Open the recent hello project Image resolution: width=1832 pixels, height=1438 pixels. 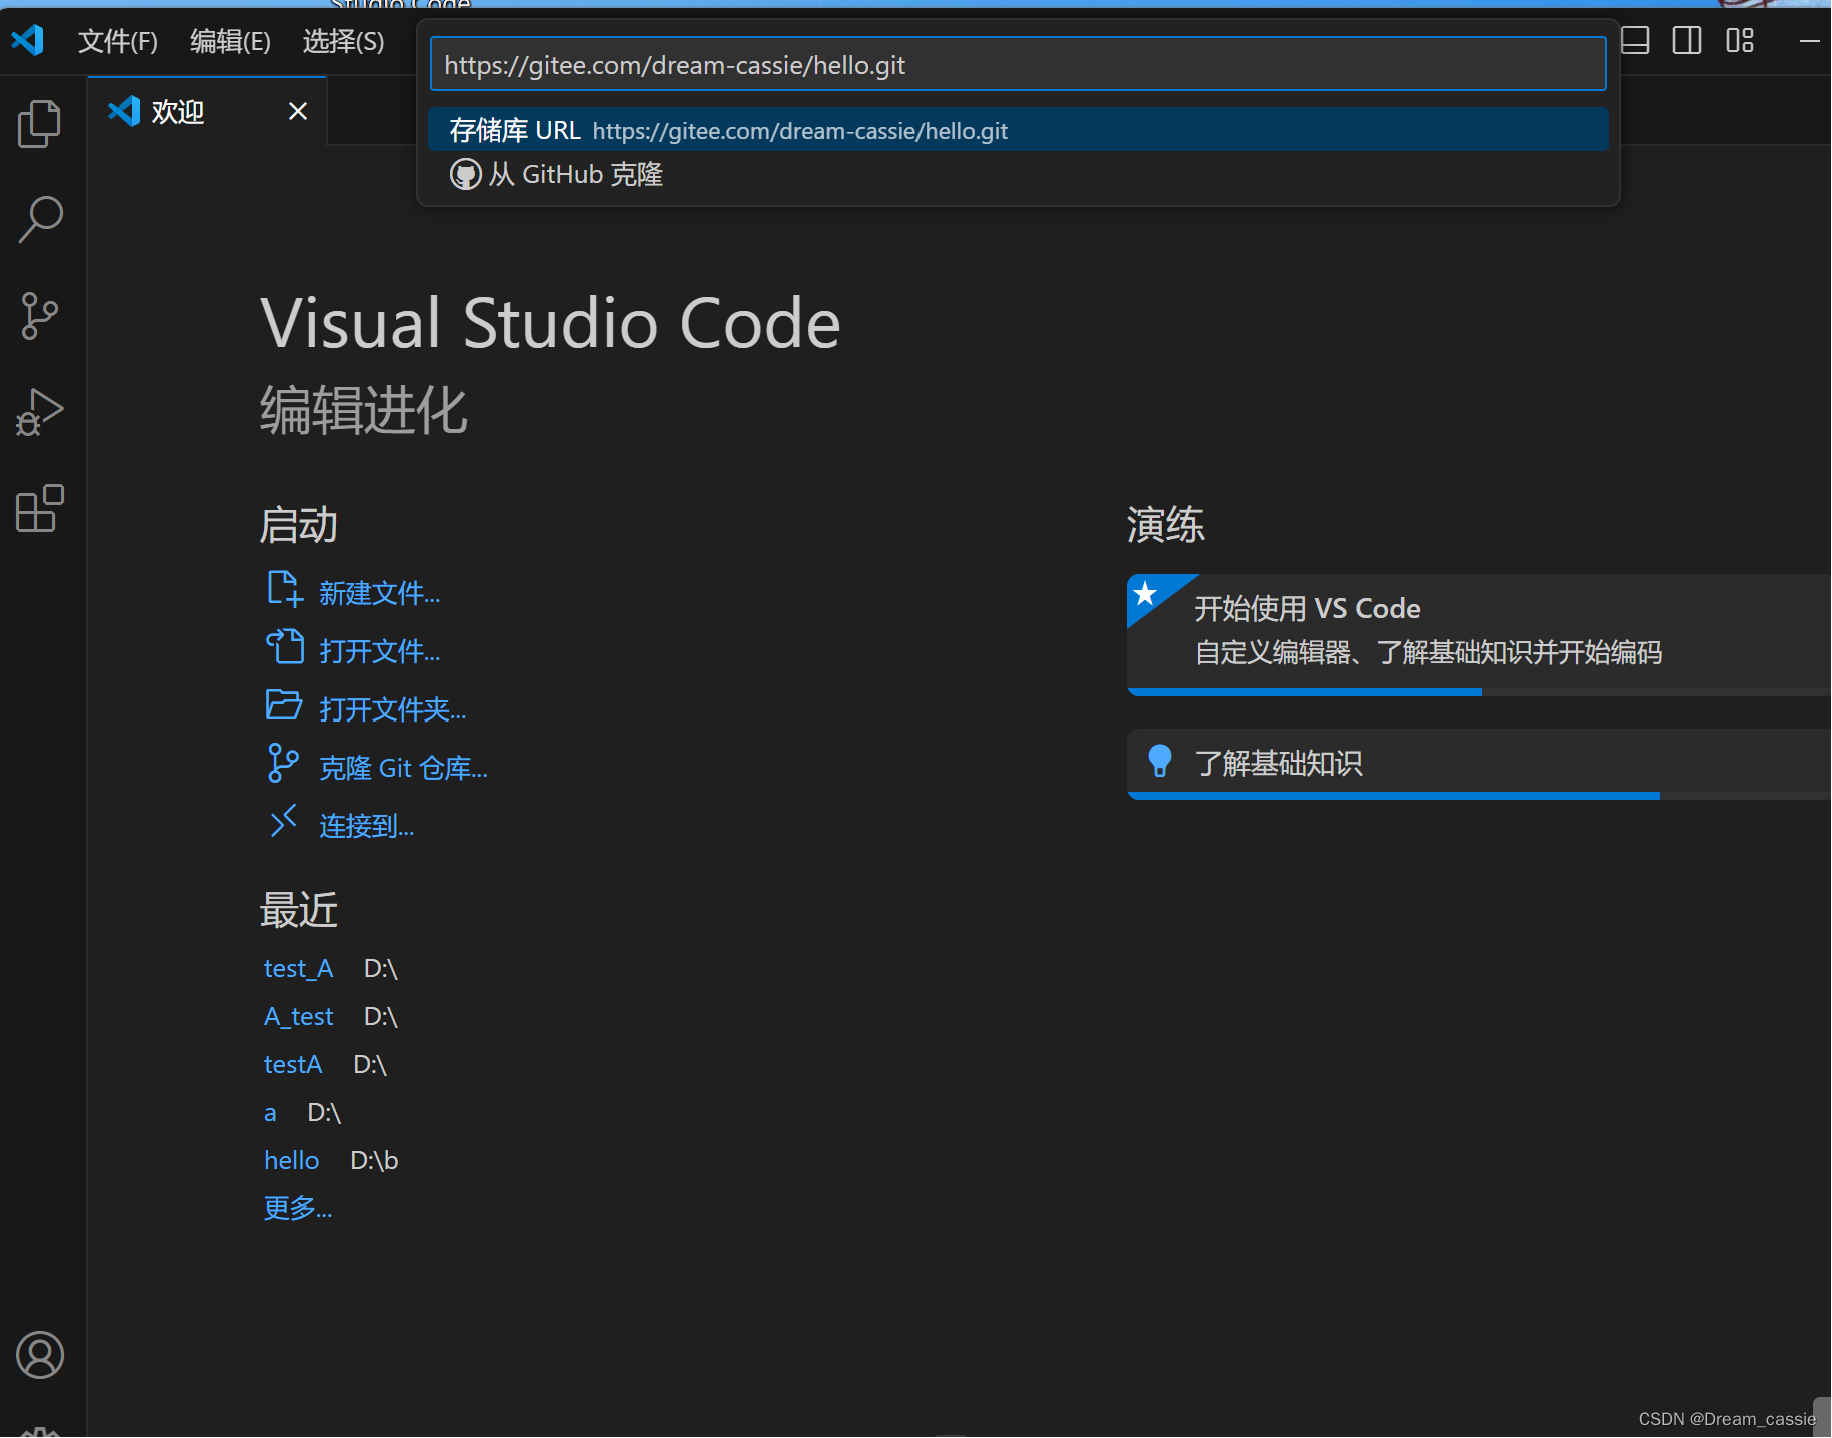point(291,1159)
